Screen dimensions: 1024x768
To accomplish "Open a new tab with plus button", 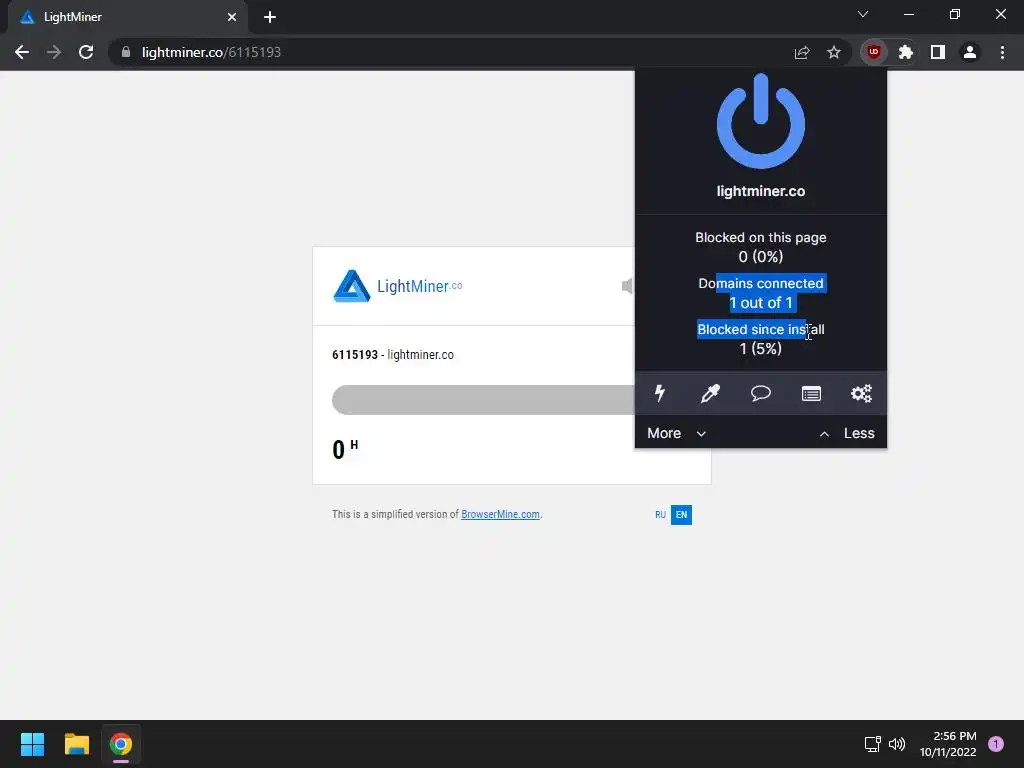I will tap(270, 17).
